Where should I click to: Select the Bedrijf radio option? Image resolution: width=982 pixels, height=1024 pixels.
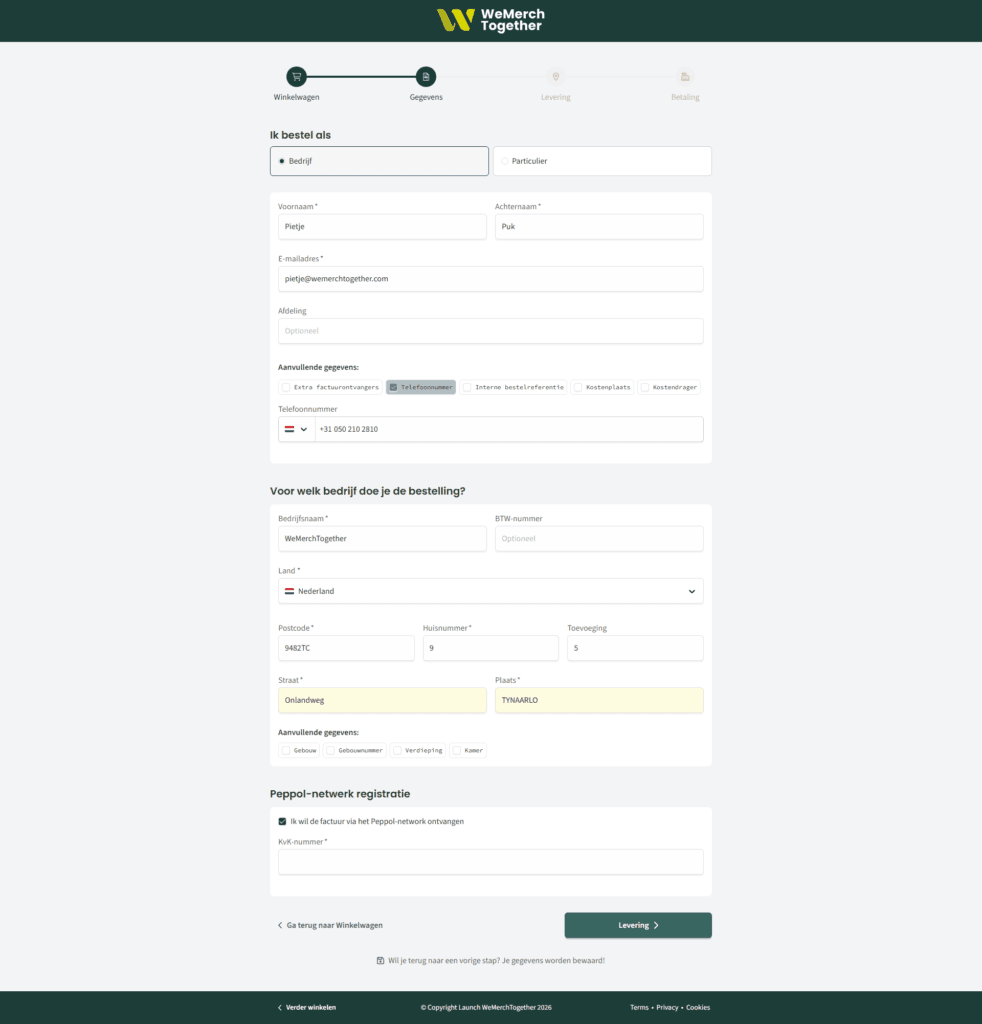[x=282, y=161]
